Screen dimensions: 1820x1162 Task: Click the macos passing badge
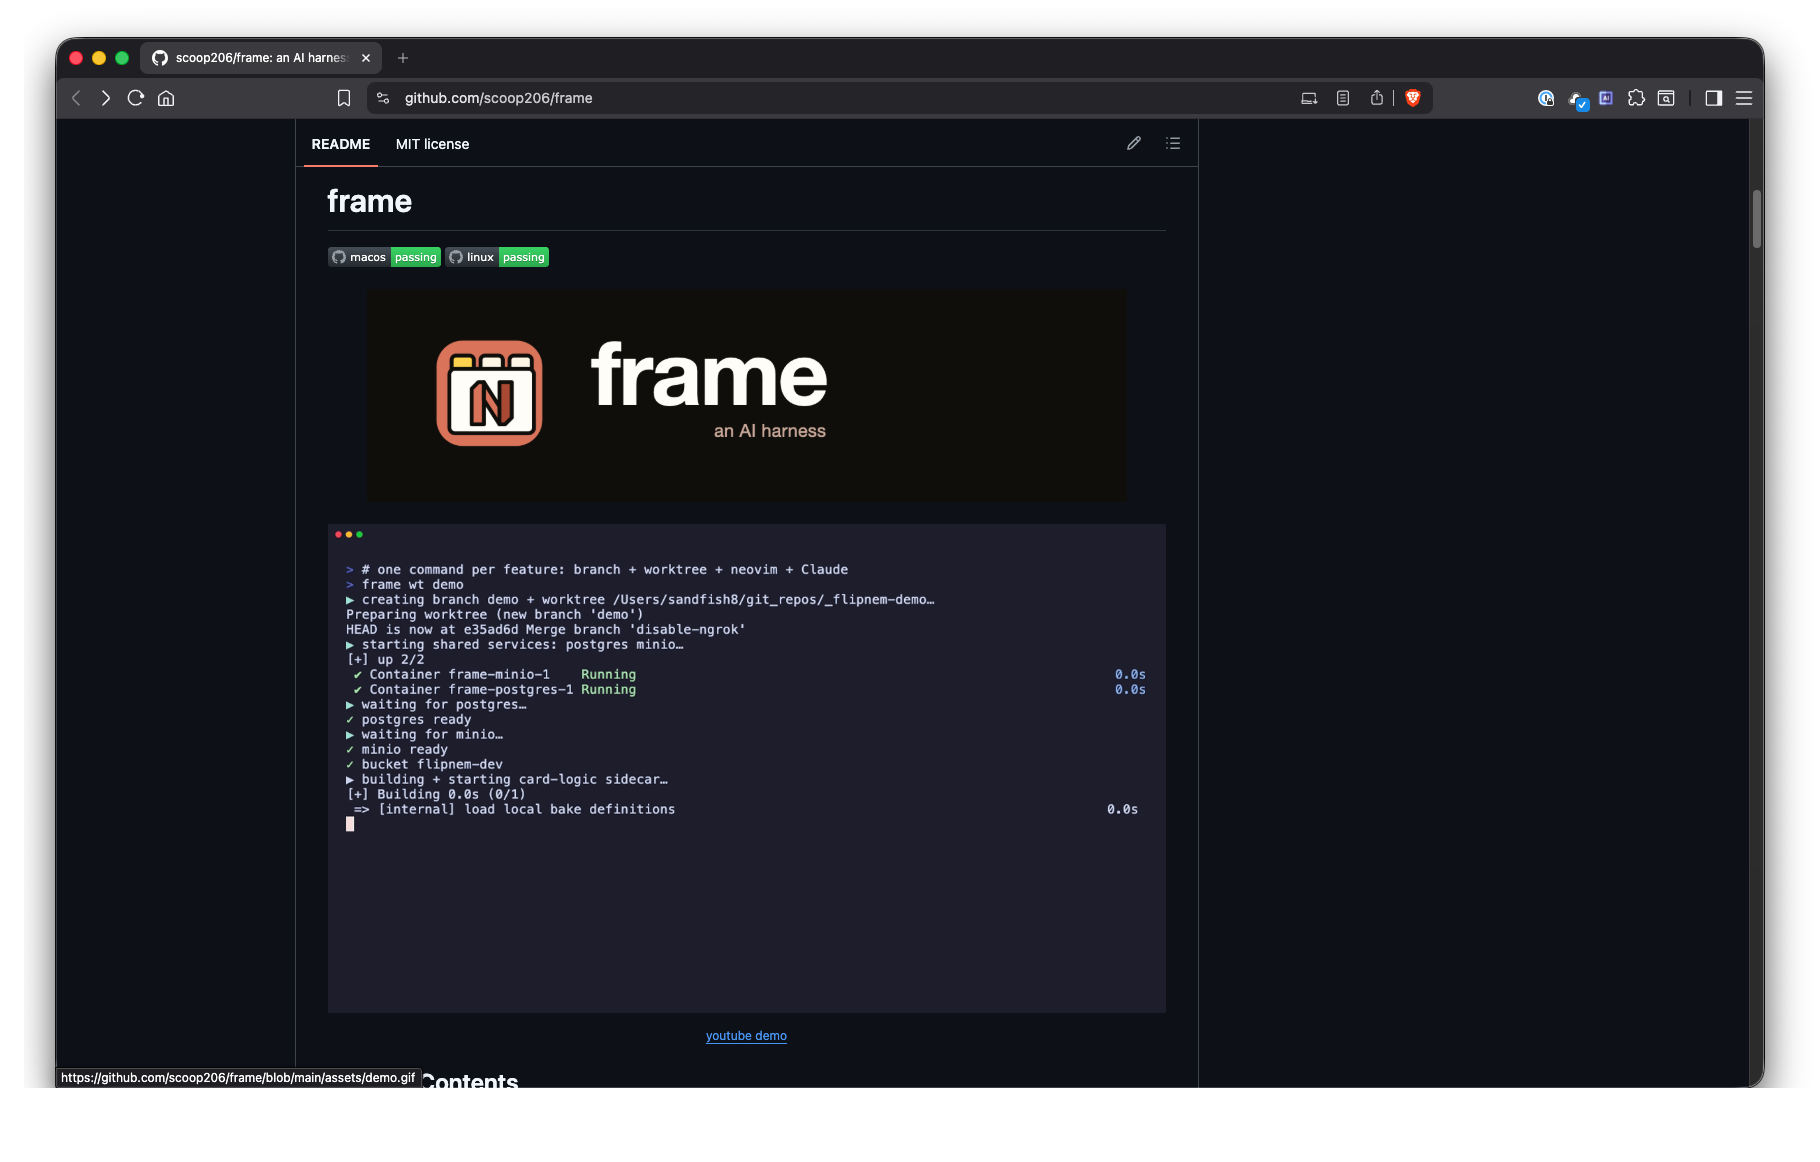click(385, 257)
